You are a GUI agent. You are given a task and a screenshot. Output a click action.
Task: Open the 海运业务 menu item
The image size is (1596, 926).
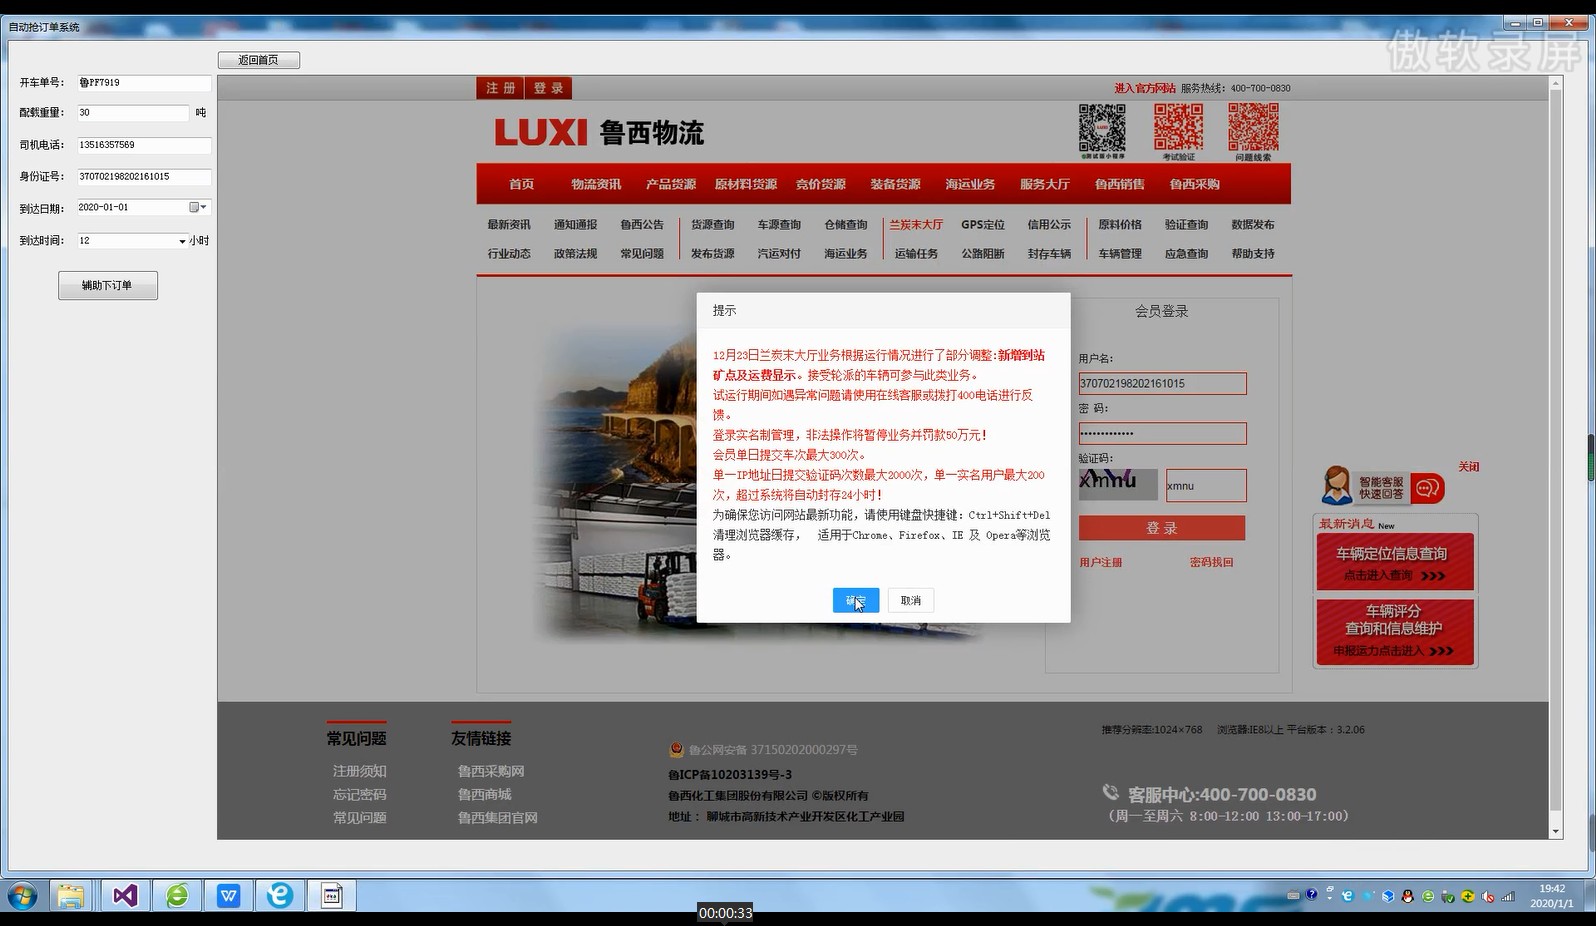[970, 184]
